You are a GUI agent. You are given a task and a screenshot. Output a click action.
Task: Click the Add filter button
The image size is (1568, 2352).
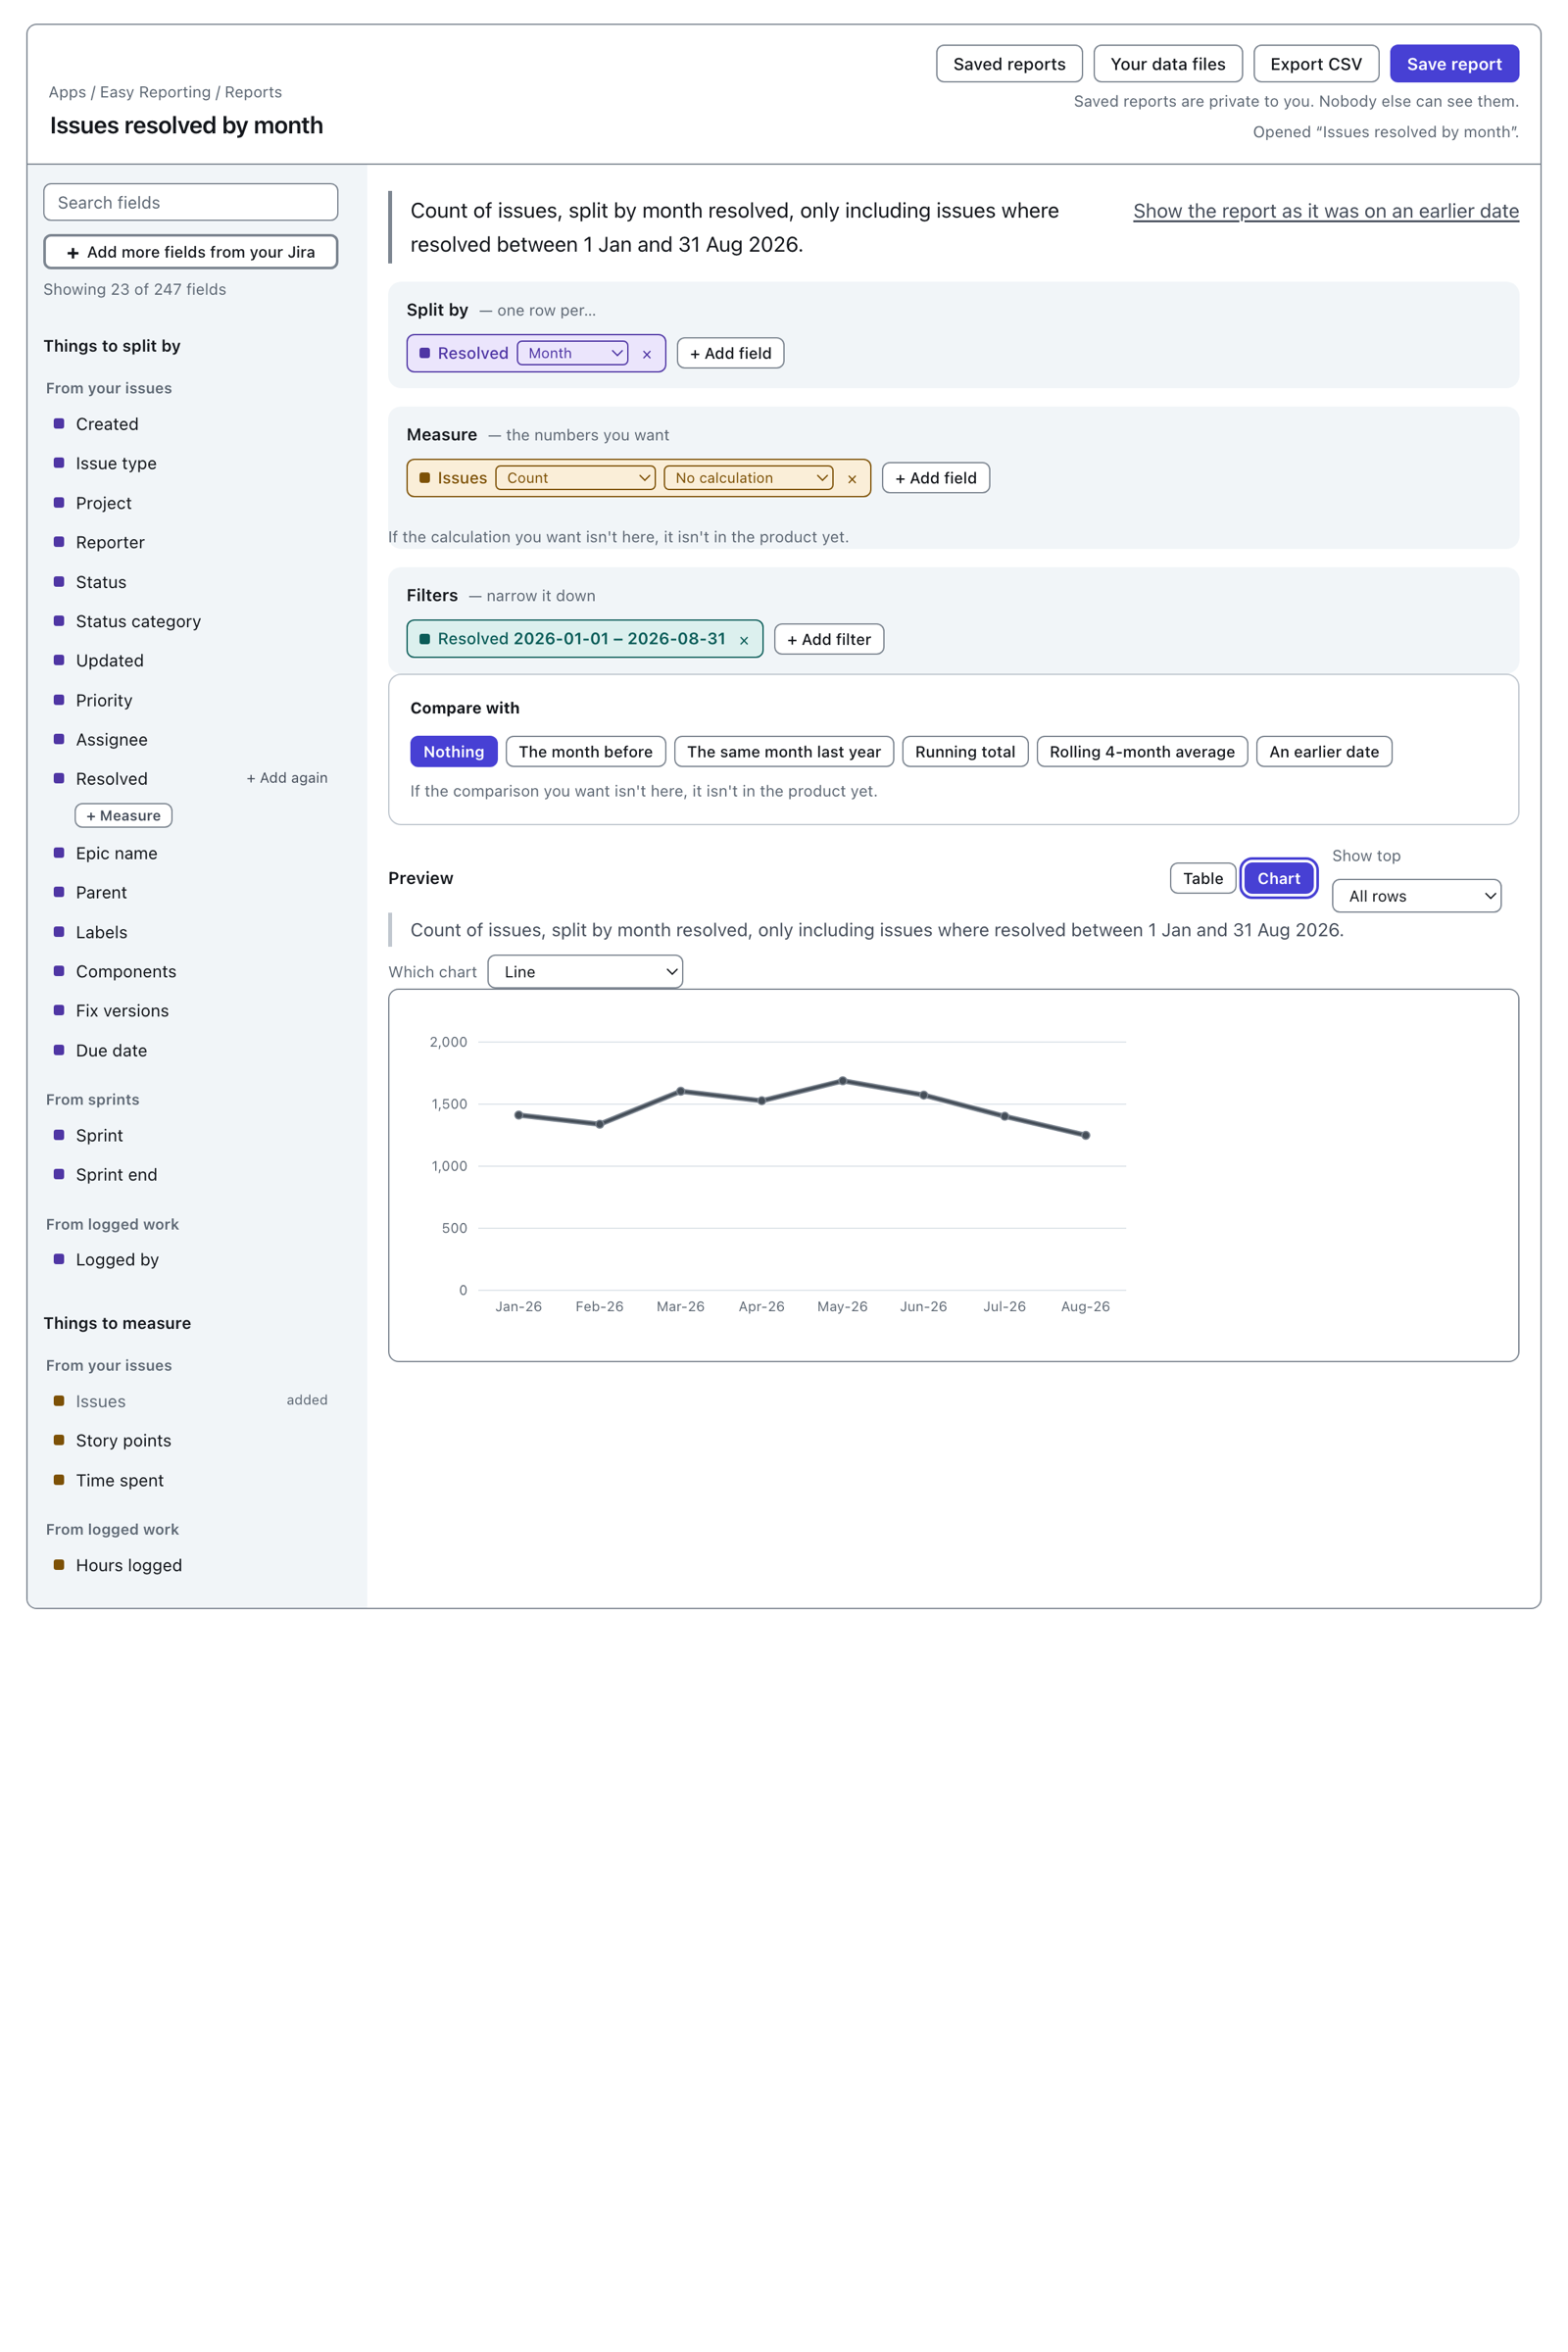coord(829,639)
